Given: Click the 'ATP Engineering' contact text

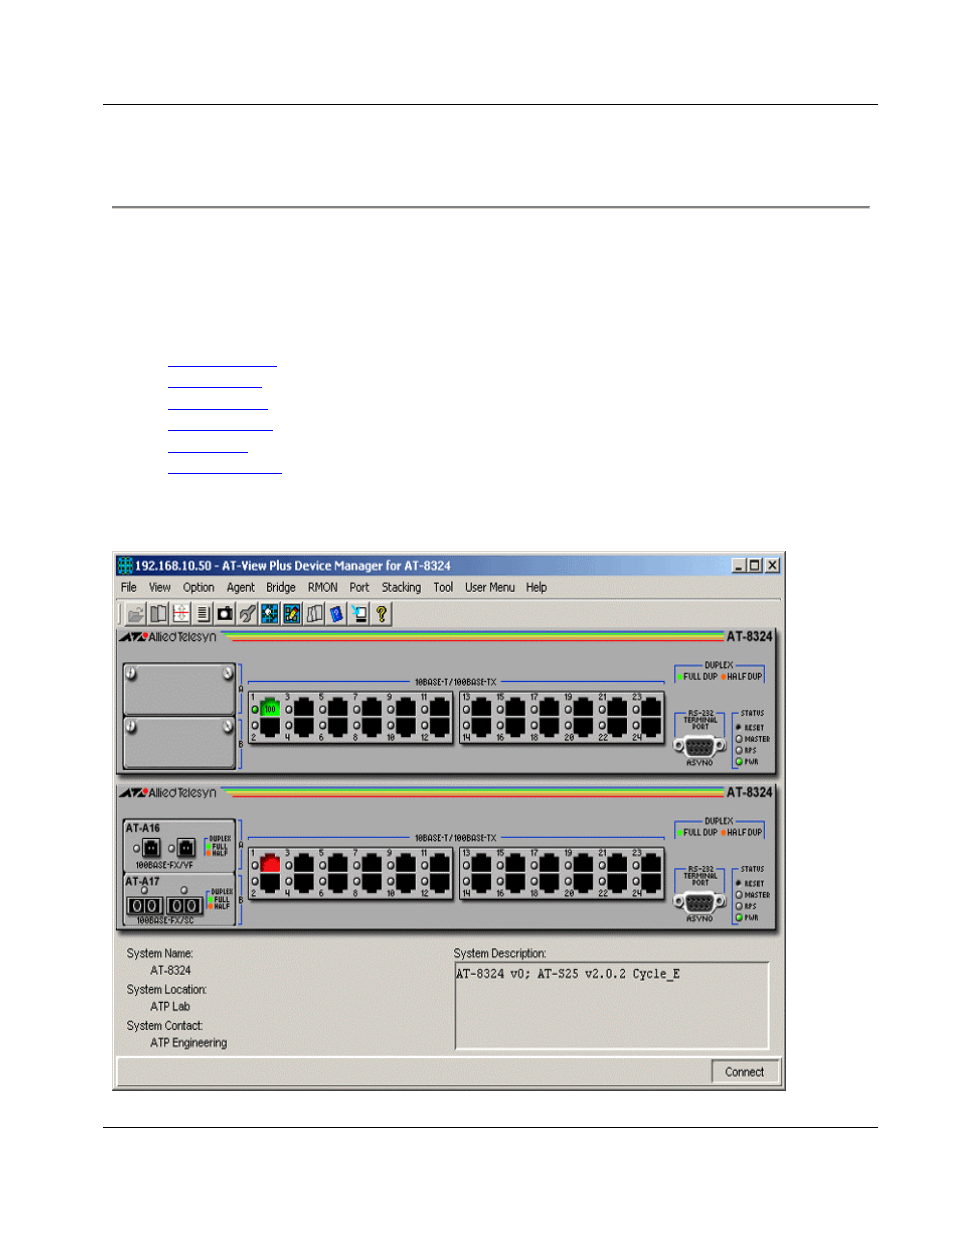Looking at the screenshot, I should [x=189, y=1043].
